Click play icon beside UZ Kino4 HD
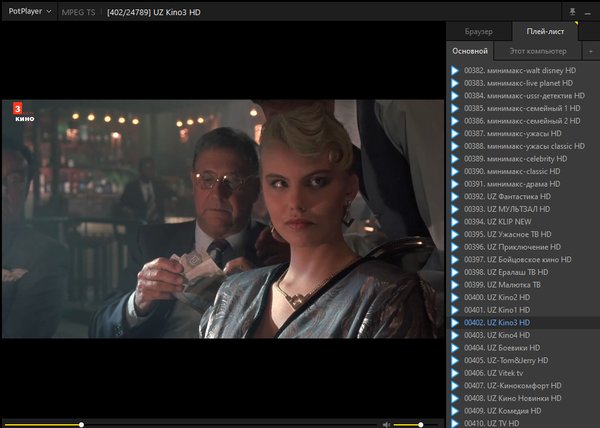This screenshot has height=428, width=600. pyautogui.click(x=455, y=335)
